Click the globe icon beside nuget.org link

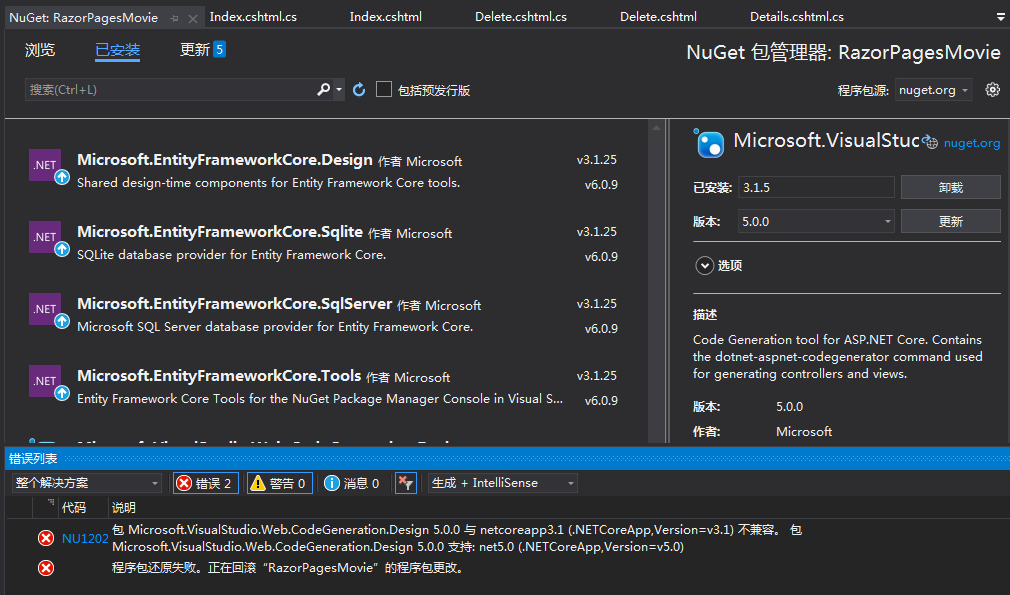[930, 142]
